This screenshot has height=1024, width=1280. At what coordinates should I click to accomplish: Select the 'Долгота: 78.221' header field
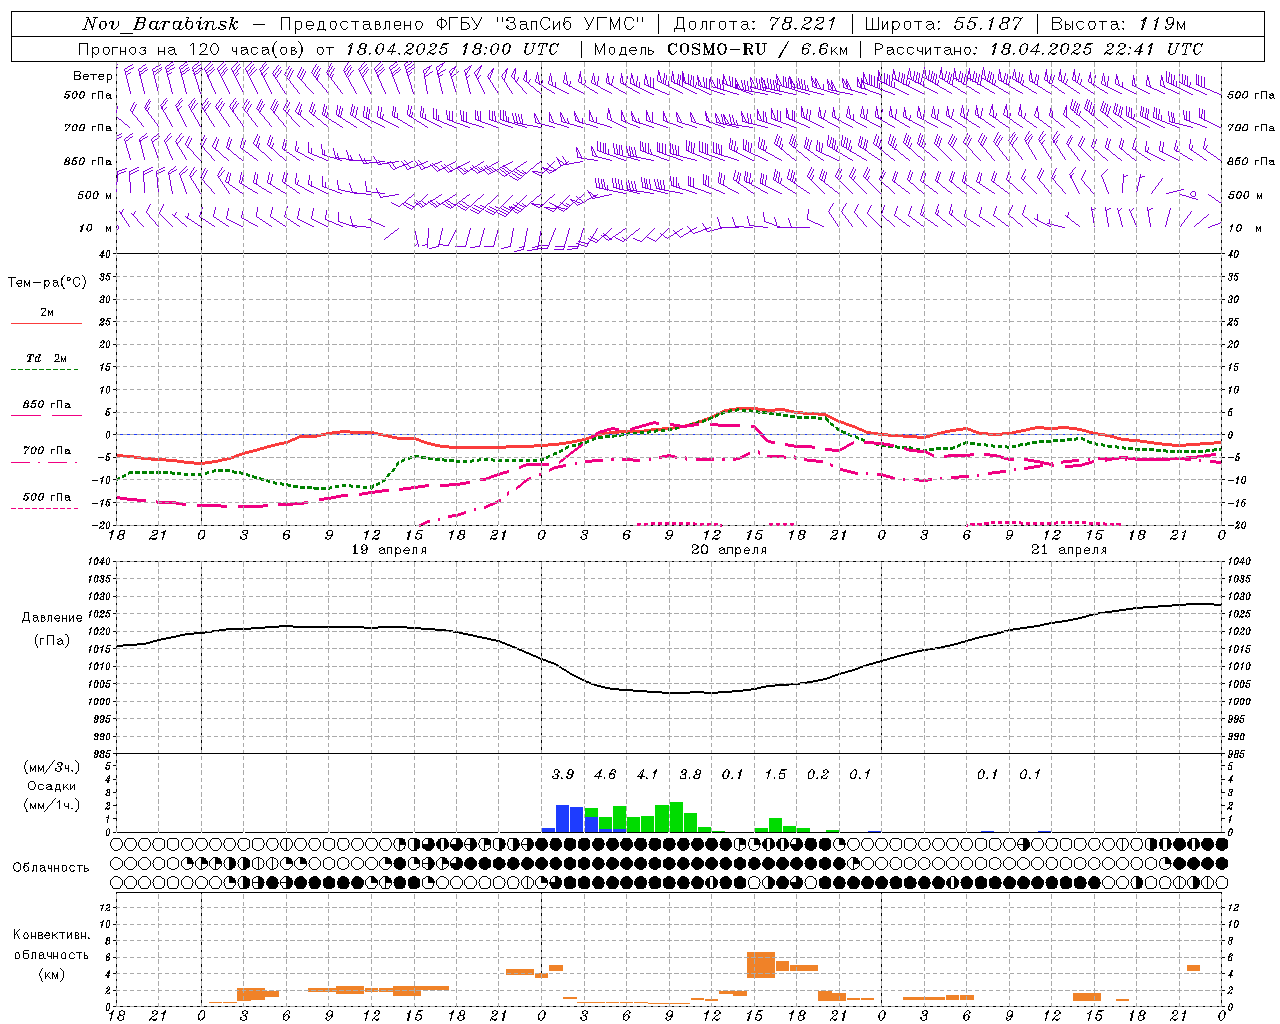(754, 24)
